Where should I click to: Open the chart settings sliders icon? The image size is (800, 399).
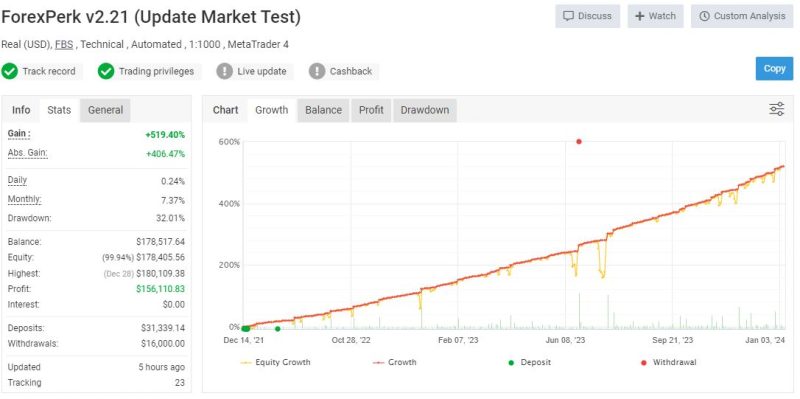click(777, 109)
